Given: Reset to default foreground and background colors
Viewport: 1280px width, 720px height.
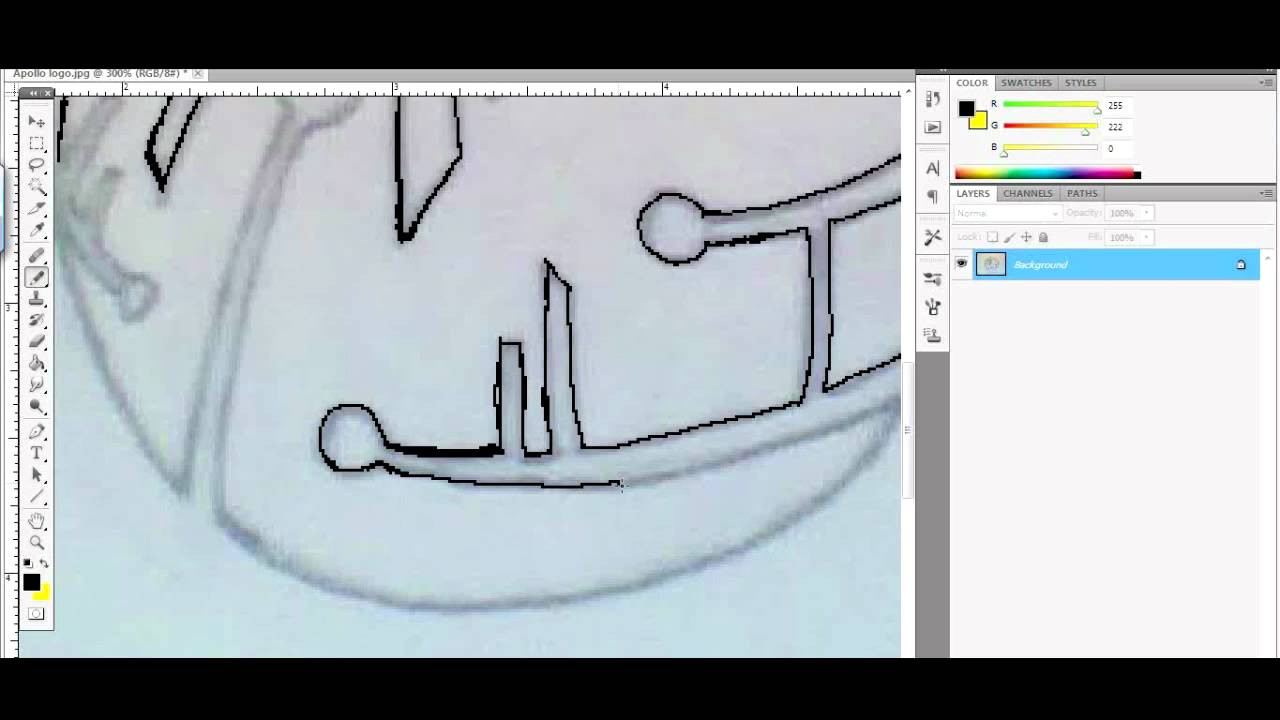Looking at the screenshot, I should pyautogui.click(x=29, y=564).
